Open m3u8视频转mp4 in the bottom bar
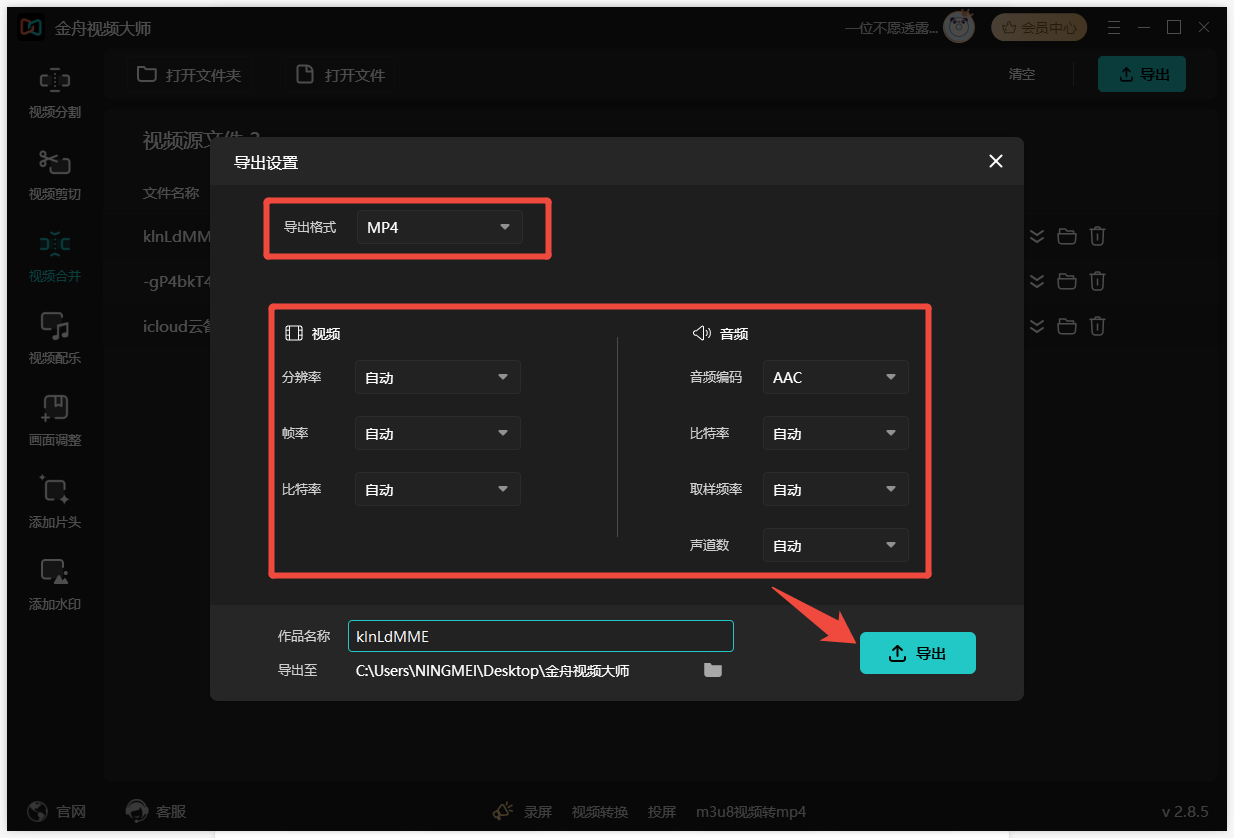1234x838 pixels. (x=751, y=812)
